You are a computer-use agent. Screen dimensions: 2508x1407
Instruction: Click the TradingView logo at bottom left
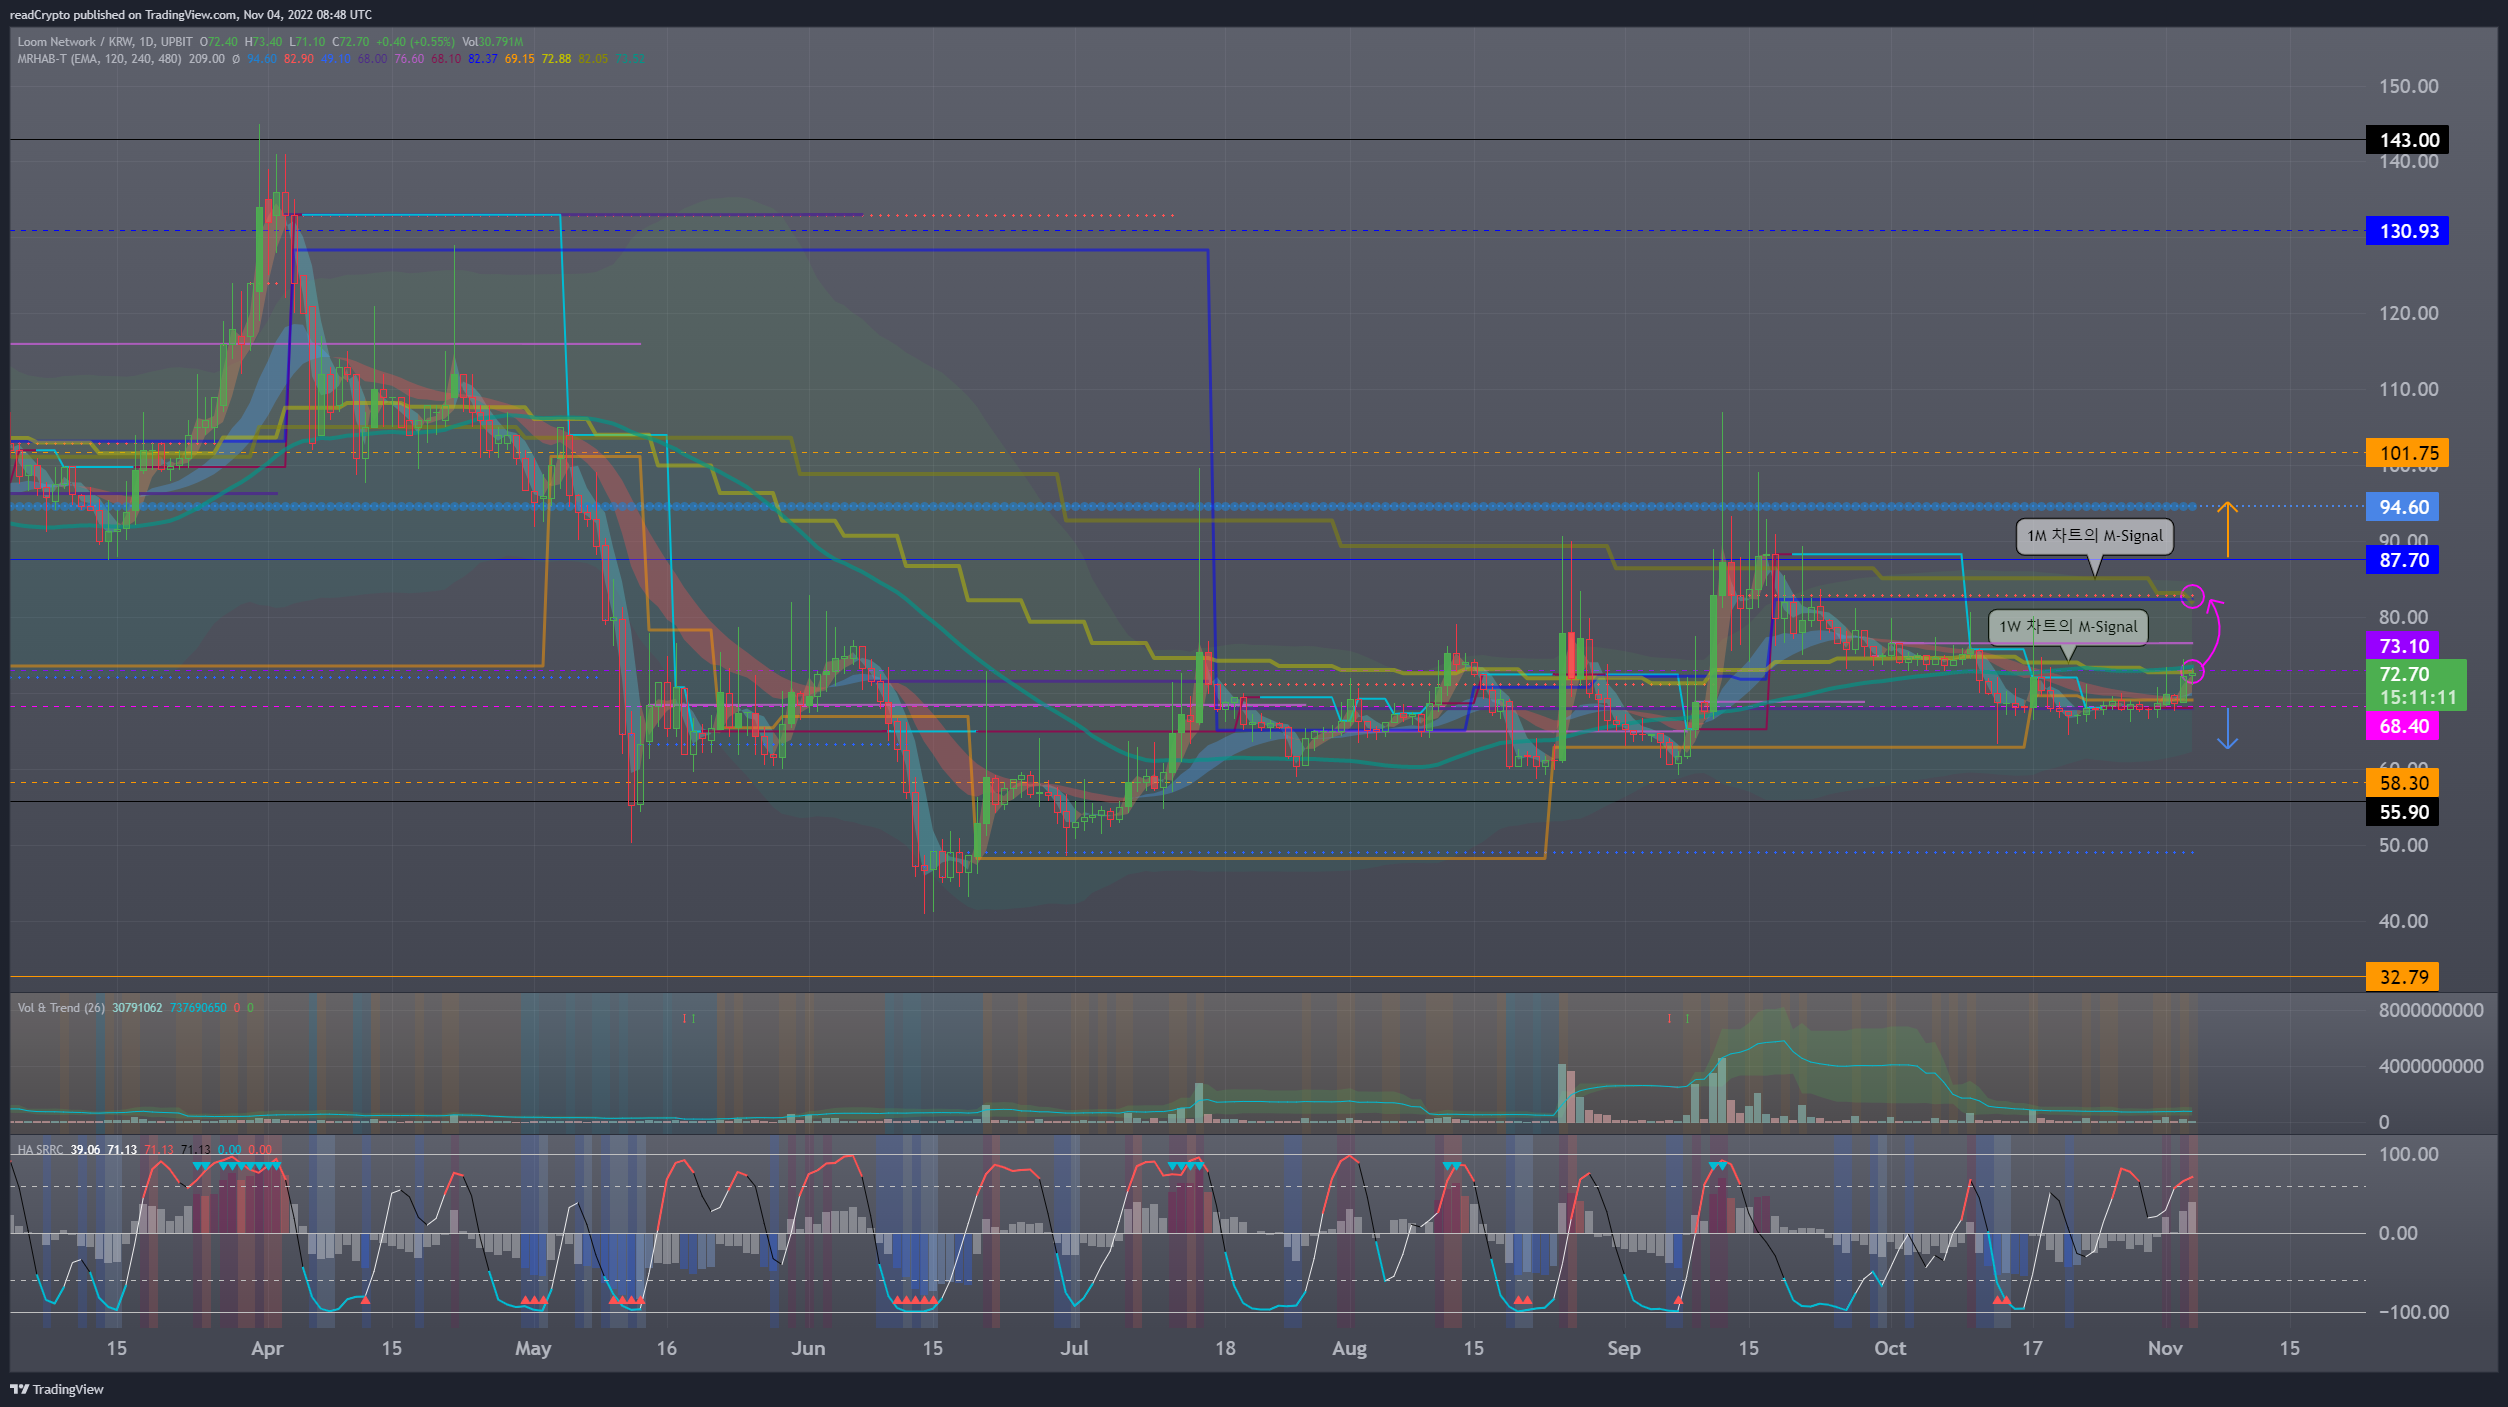coord(57,1389)
